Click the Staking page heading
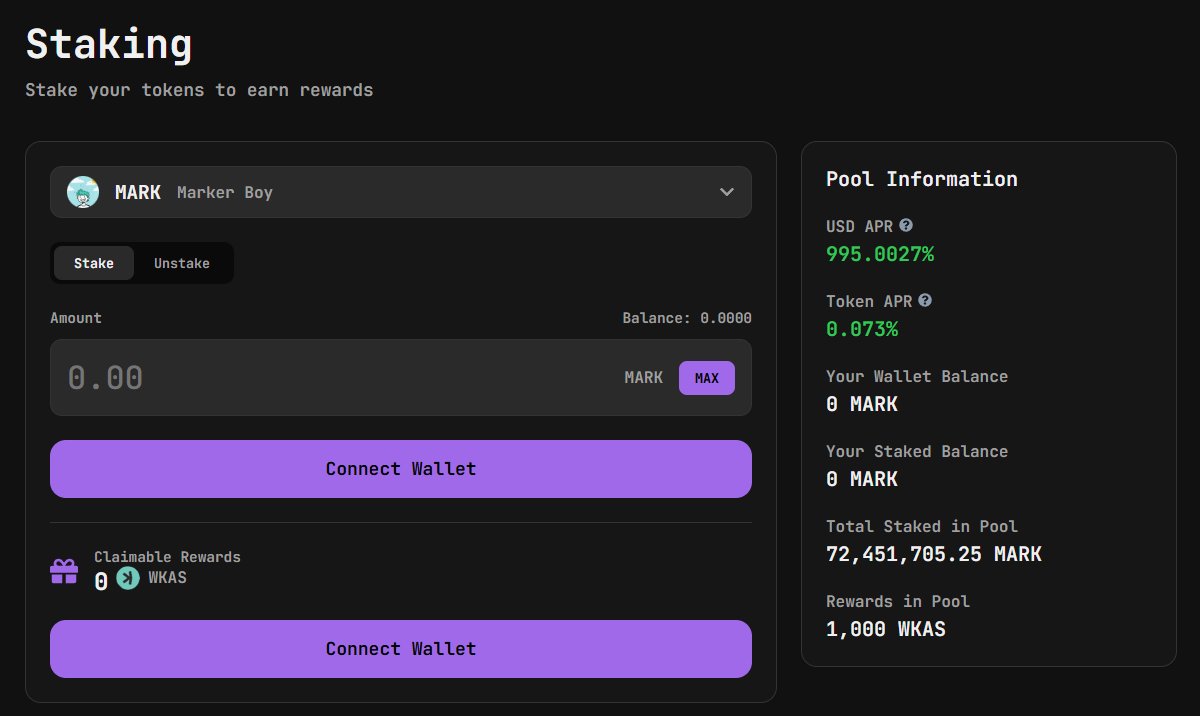 coord(109,45)
